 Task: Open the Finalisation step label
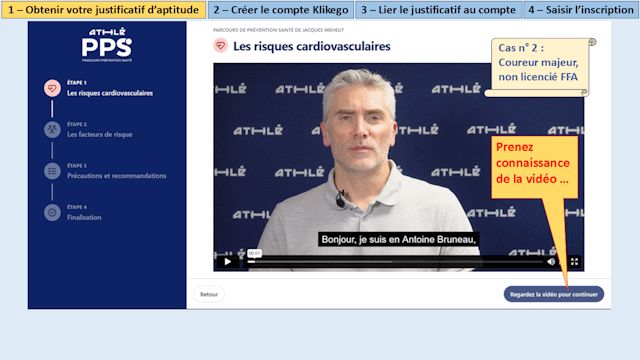(x=84, y=218)
